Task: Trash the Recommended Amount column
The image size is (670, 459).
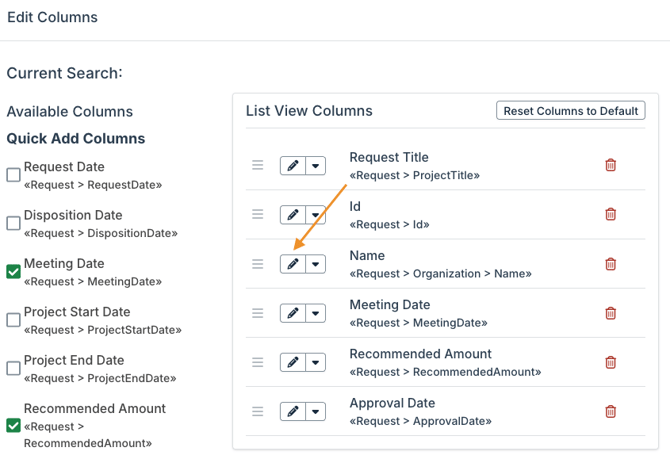Action: [611, 362]
